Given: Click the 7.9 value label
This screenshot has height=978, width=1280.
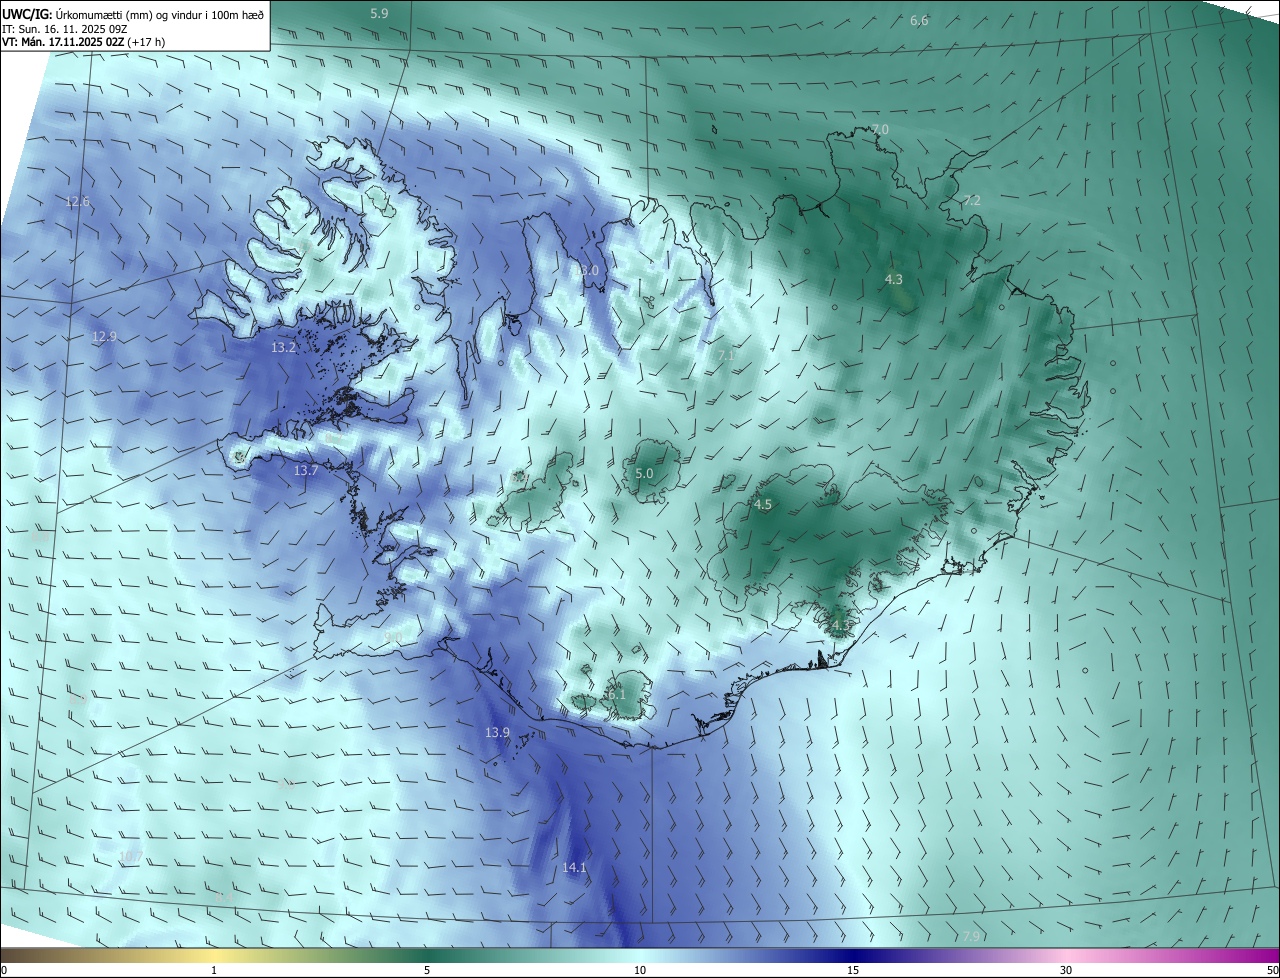Looking at the screenshot, I should click(x=972, y=936).
